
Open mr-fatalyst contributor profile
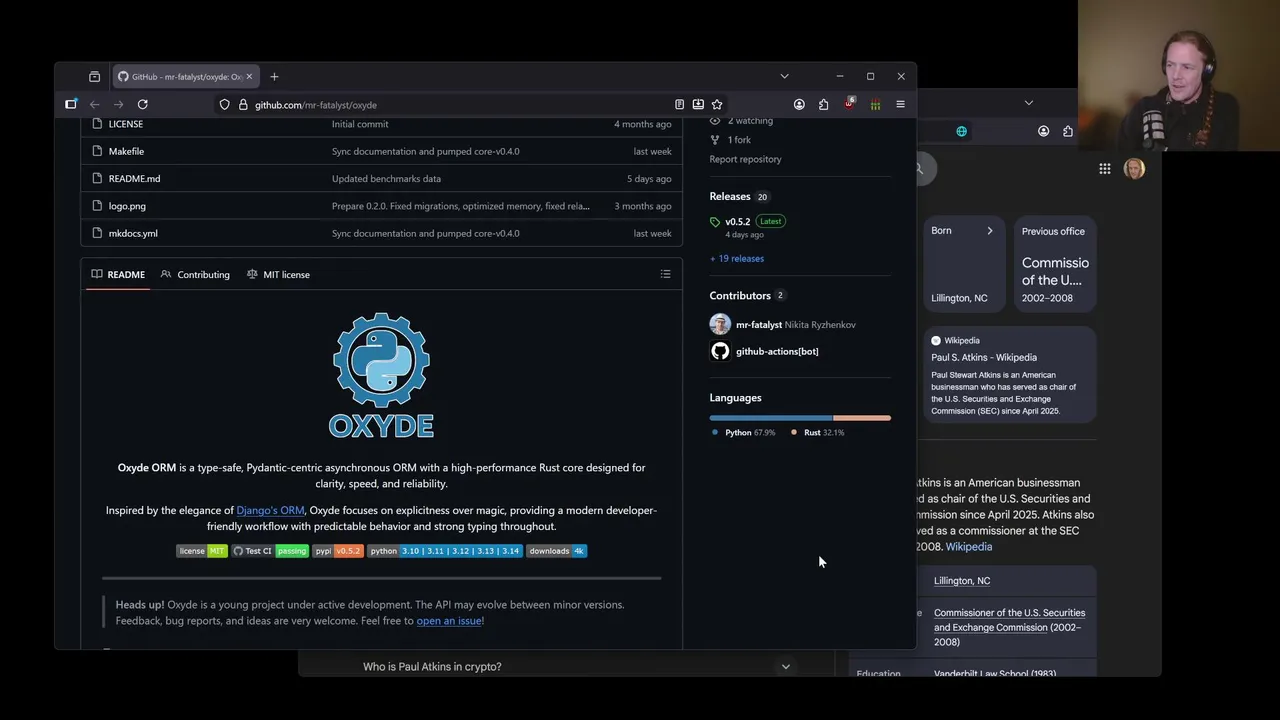759,324
